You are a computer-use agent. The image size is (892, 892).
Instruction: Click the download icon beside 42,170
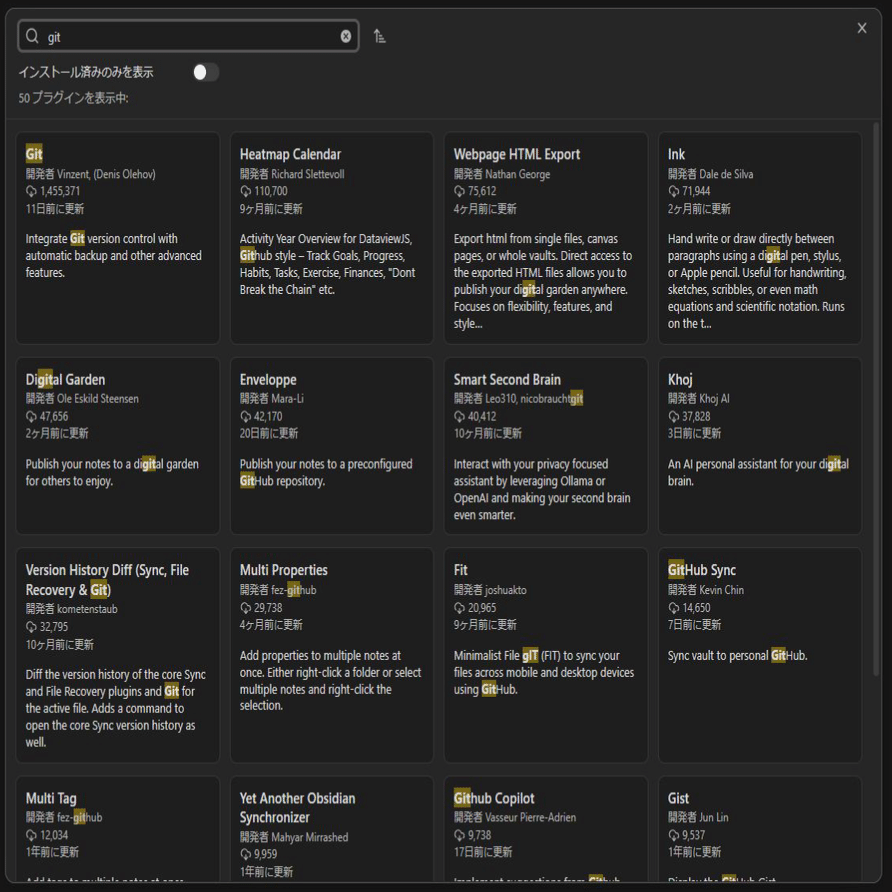(x=245, y=416)
